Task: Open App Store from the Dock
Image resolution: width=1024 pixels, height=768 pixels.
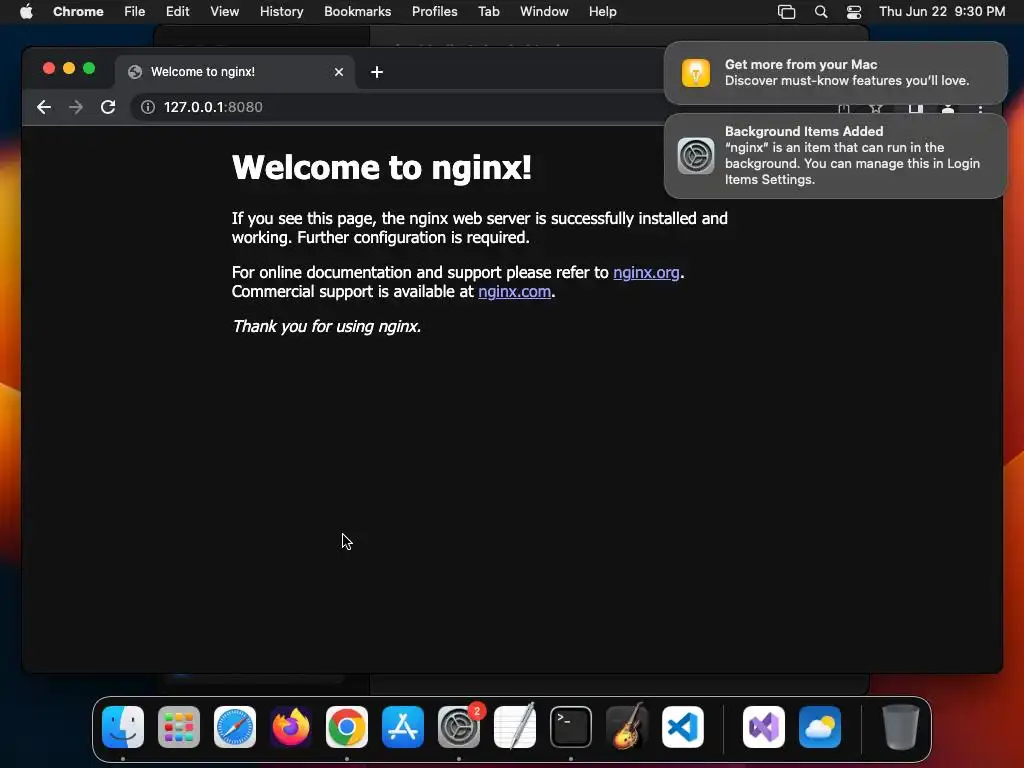Action: tap(403, 727)
